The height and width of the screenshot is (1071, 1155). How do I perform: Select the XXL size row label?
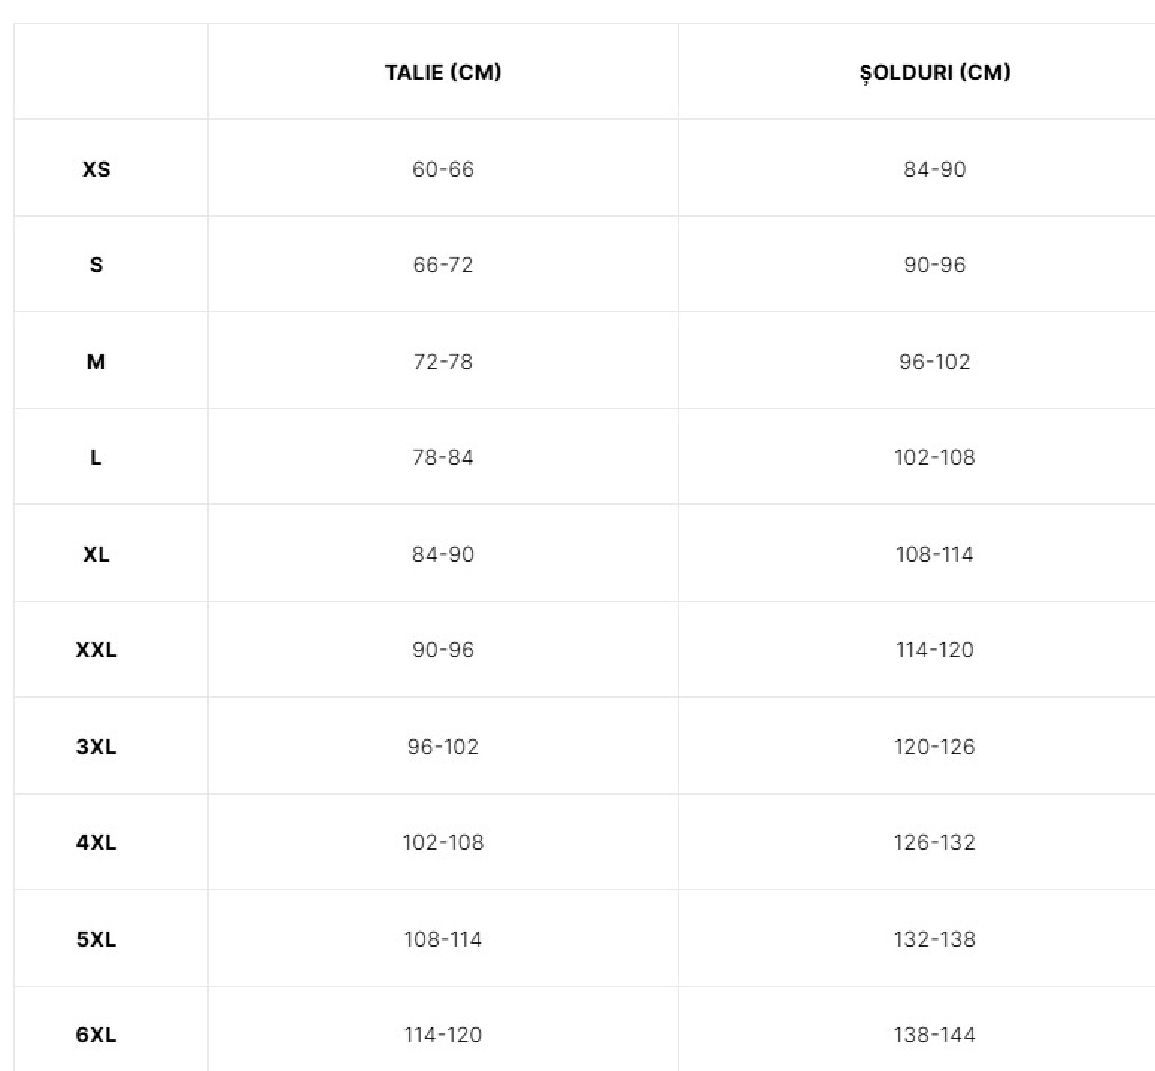(x=96, y=650)
